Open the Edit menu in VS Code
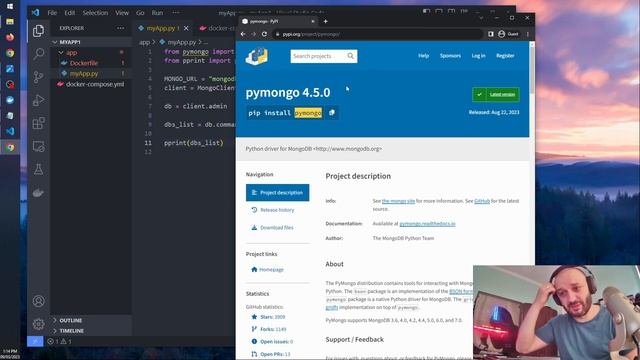Screen dimensions: 640x360 pos(70,13)
